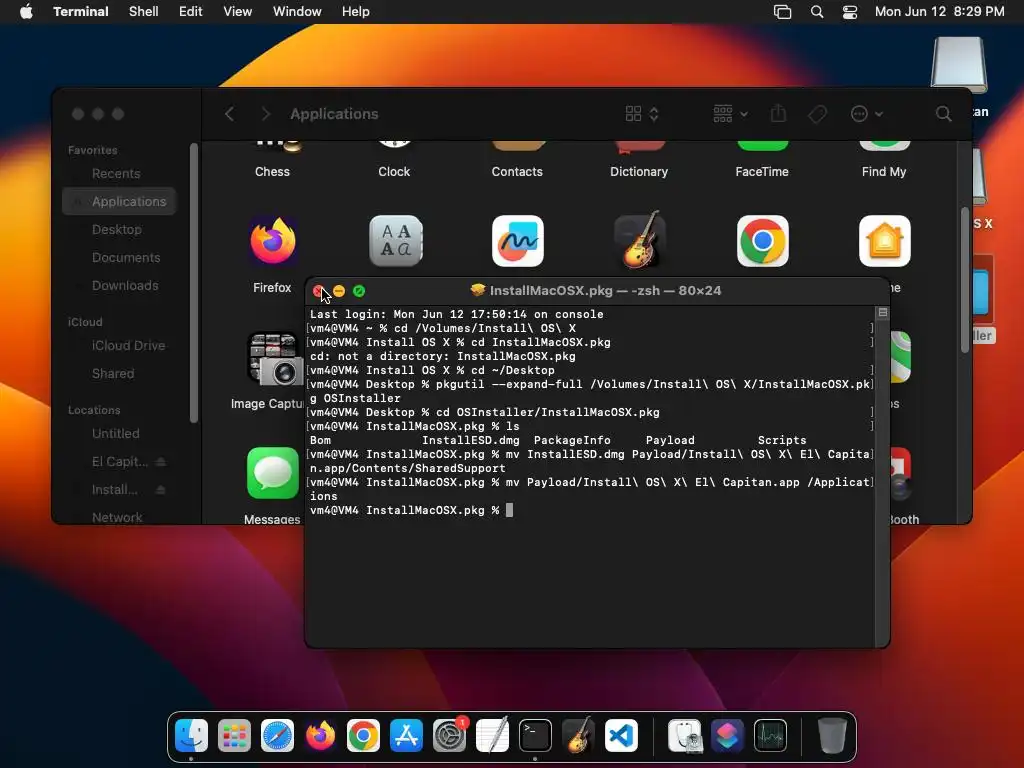Screen dimensions: 1024x768
Task: Click Terminal scrollback marker icon
Action: pos(882,313)
